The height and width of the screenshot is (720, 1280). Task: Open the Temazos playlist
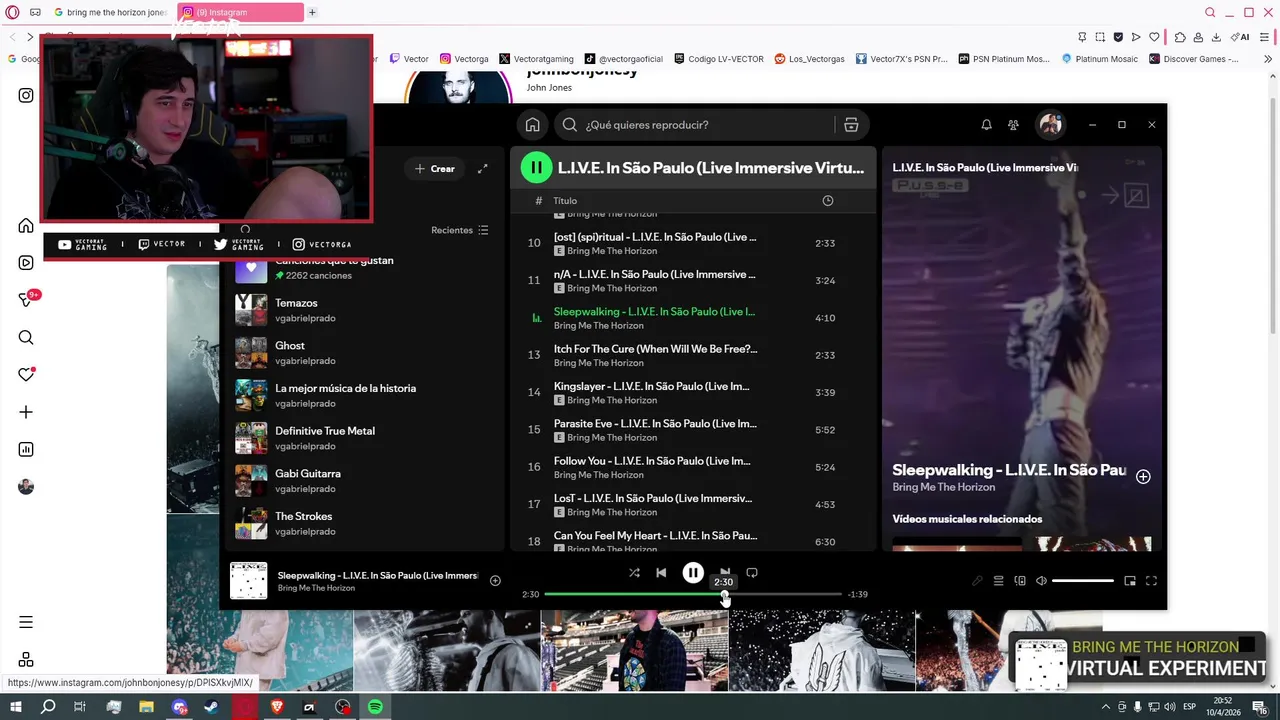tap(364, 310)
